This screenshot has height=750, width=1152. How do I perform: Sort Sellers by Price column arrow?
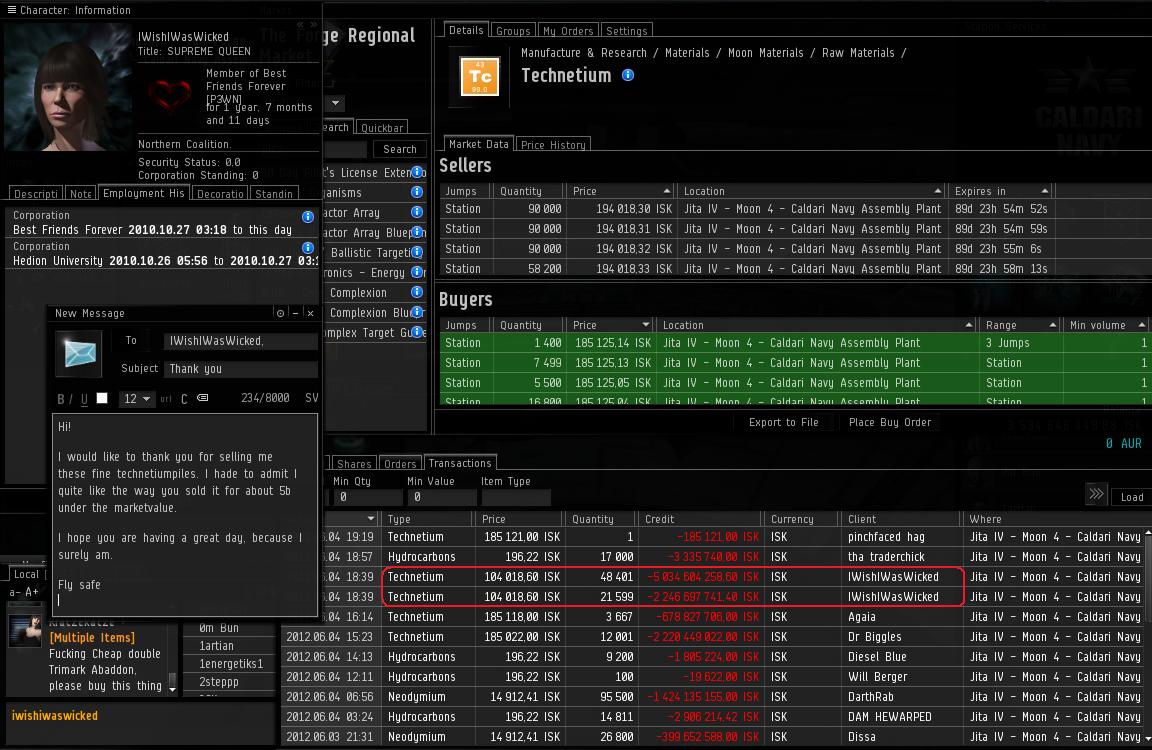pyautogui.click(x=666, y=191)
